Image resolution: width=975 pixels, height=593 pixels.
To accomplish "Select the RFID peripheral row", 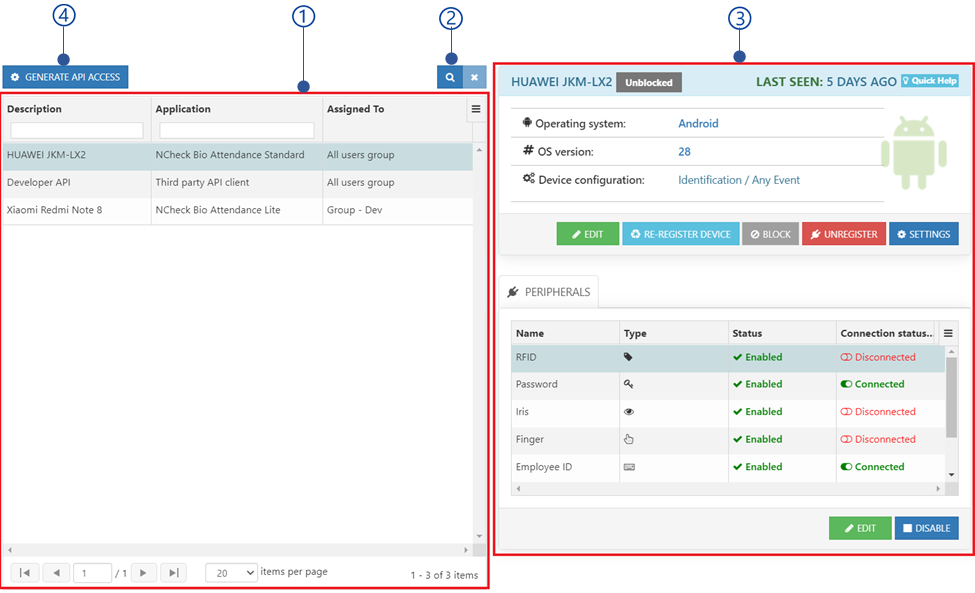I will tap(728, 357).
